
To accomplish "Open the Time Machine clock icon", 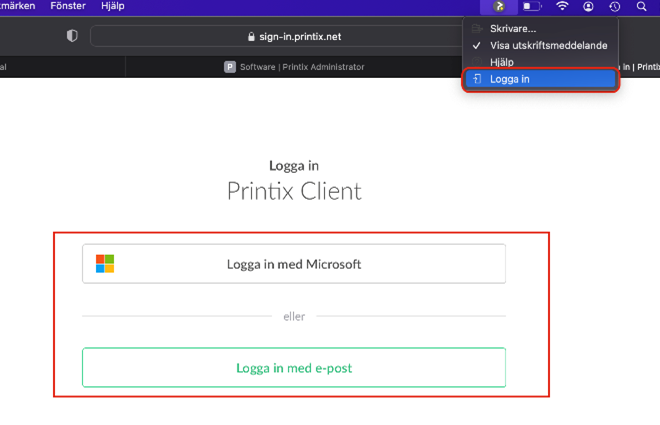I will [x=615, y=6].
